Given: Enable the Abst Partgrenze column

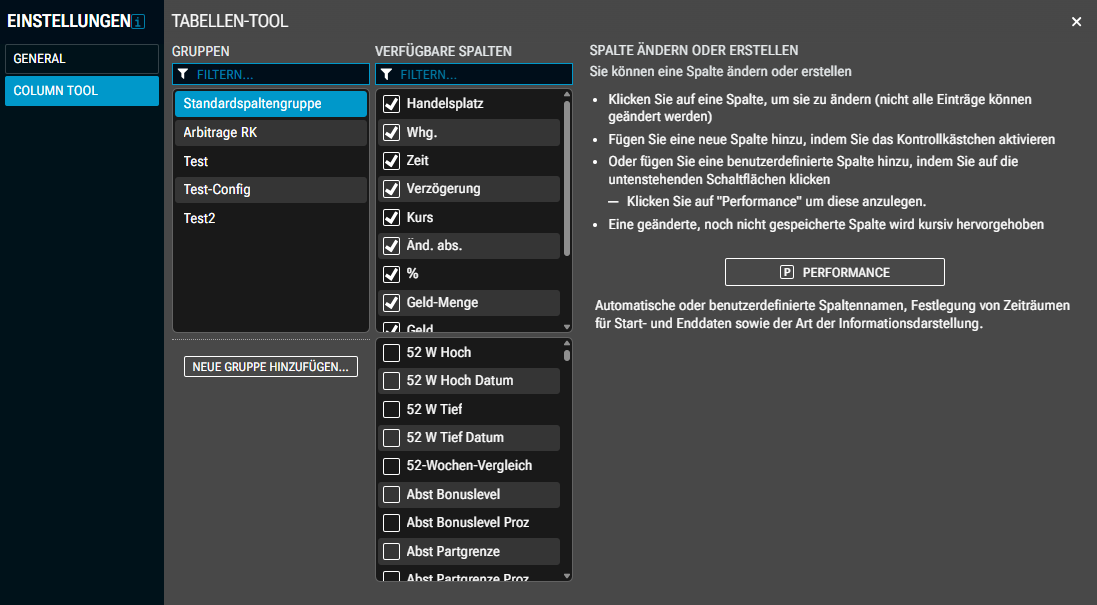Looking at the screenshot, I should pos(392,551).
